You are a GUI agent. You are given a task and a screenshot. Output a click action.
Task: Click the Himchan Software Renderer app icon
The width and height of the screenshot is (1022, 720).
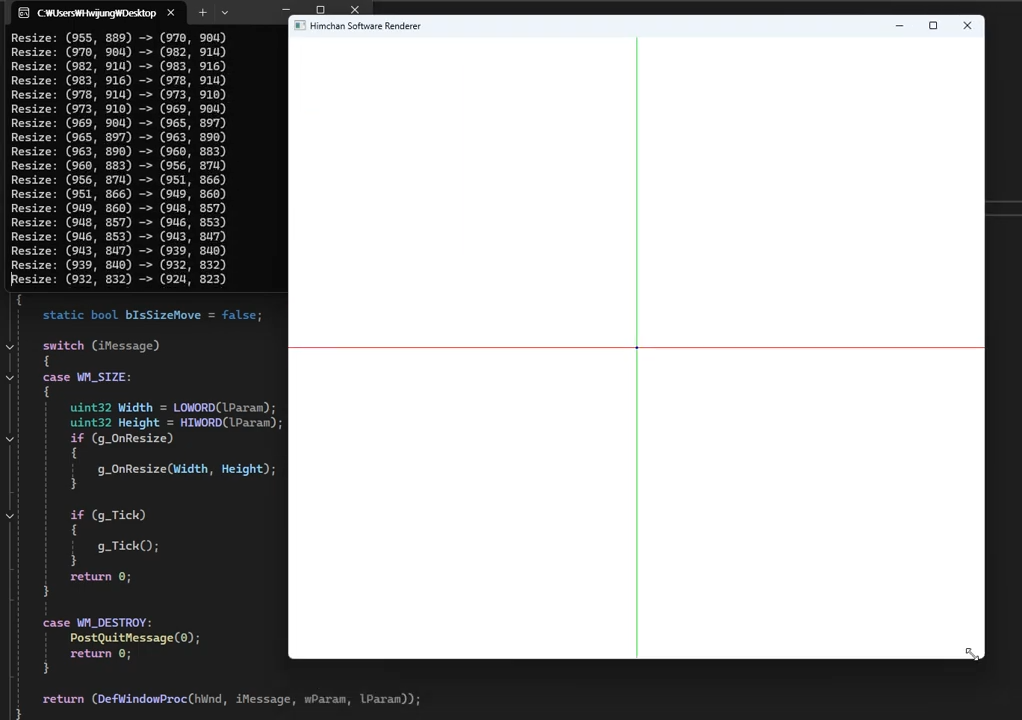299,26
